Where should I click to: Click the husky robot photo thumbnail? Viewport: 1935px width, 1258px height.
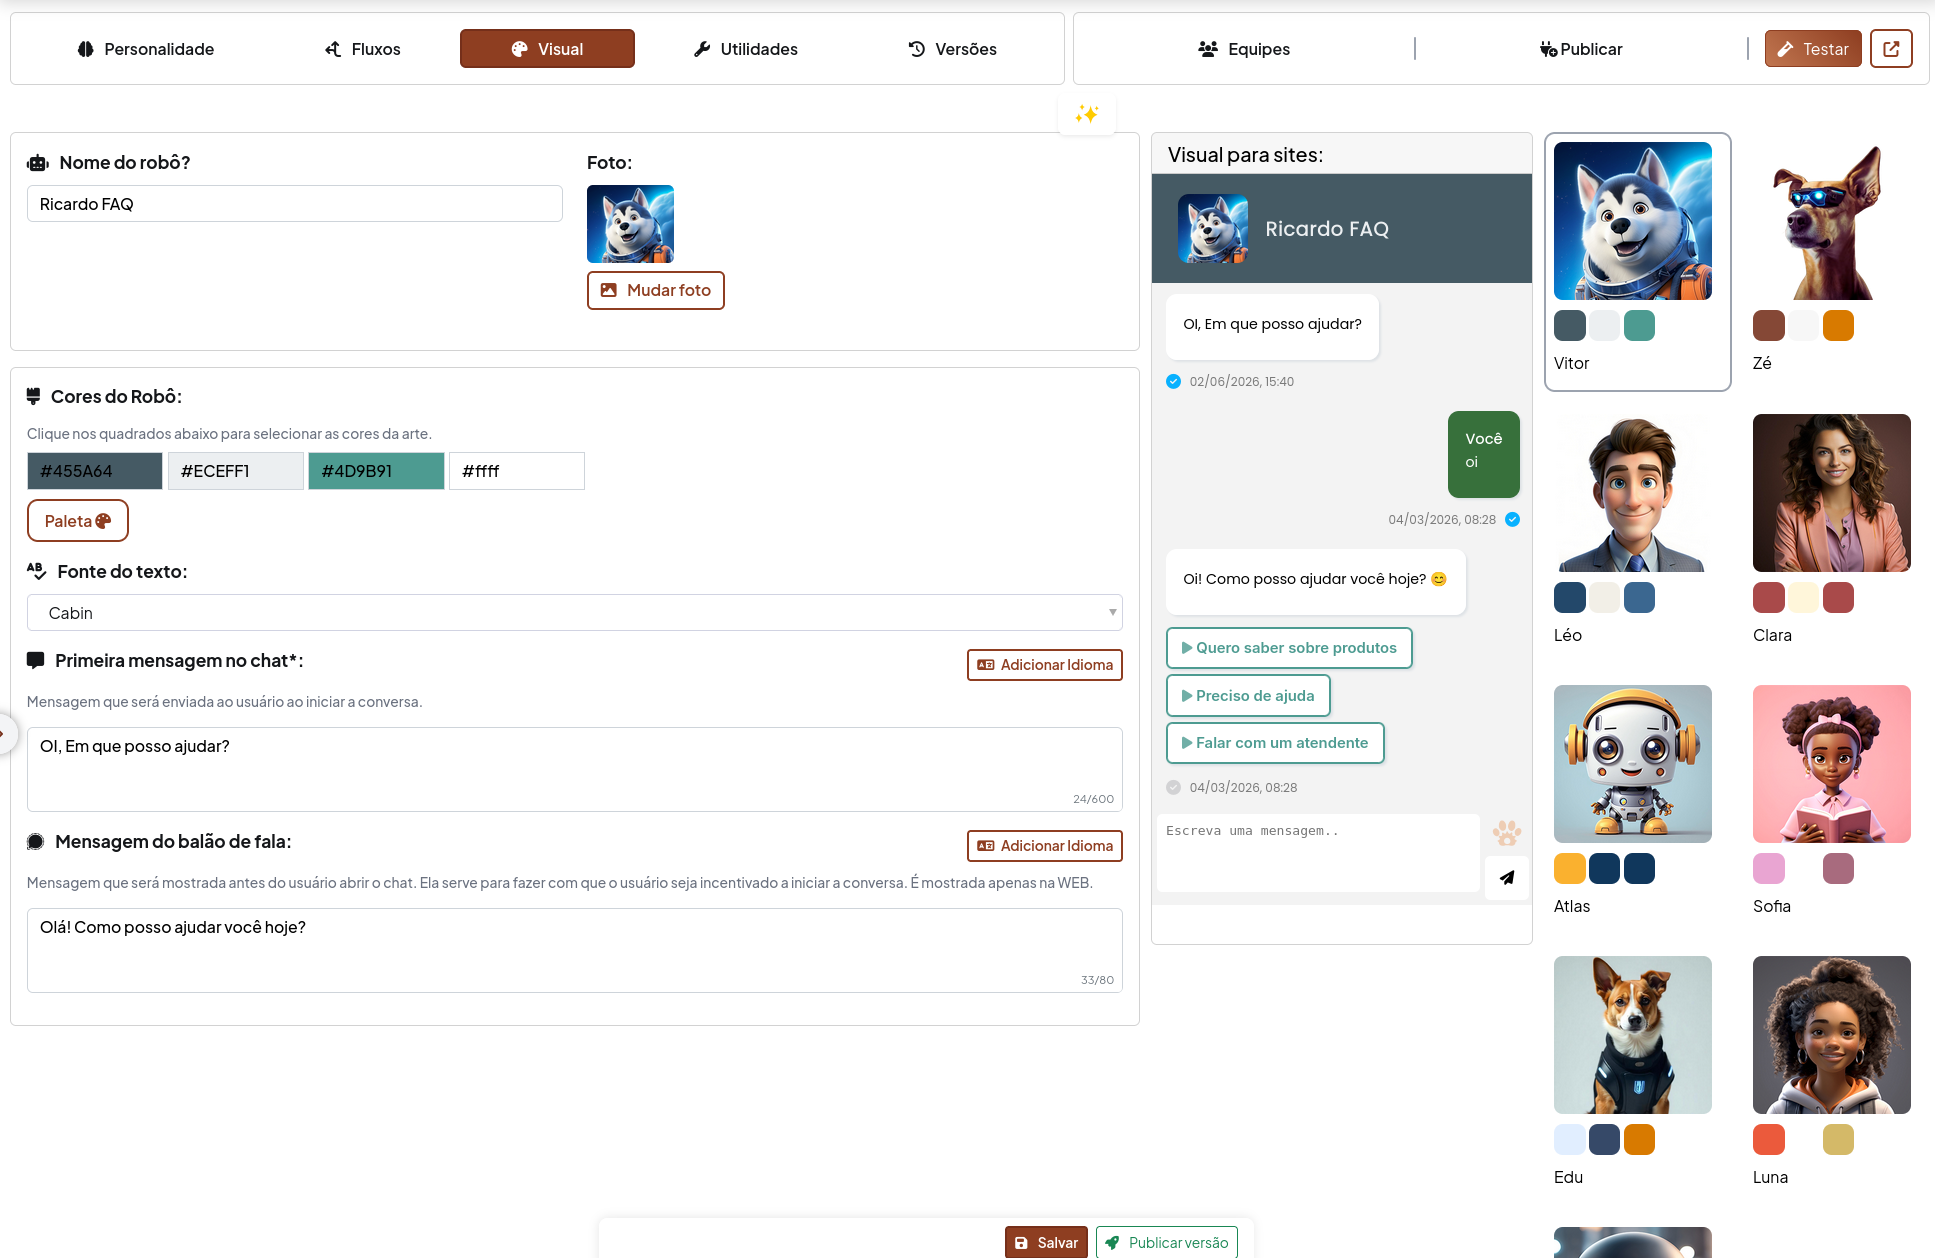point(630,224)
